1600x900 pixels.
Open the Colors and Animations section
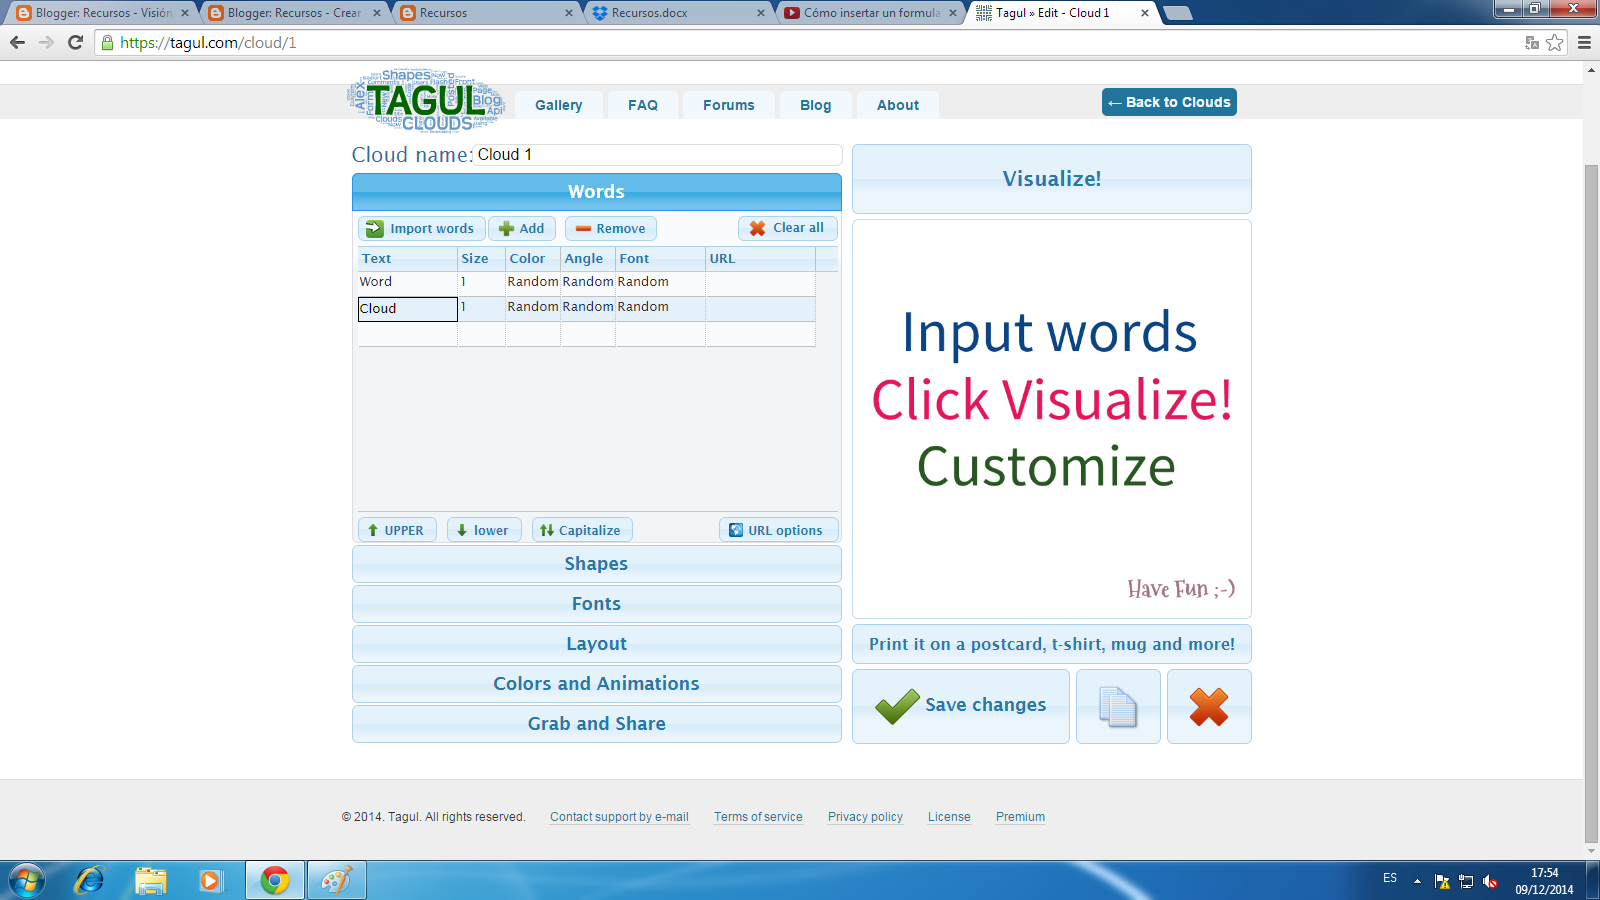596,683
